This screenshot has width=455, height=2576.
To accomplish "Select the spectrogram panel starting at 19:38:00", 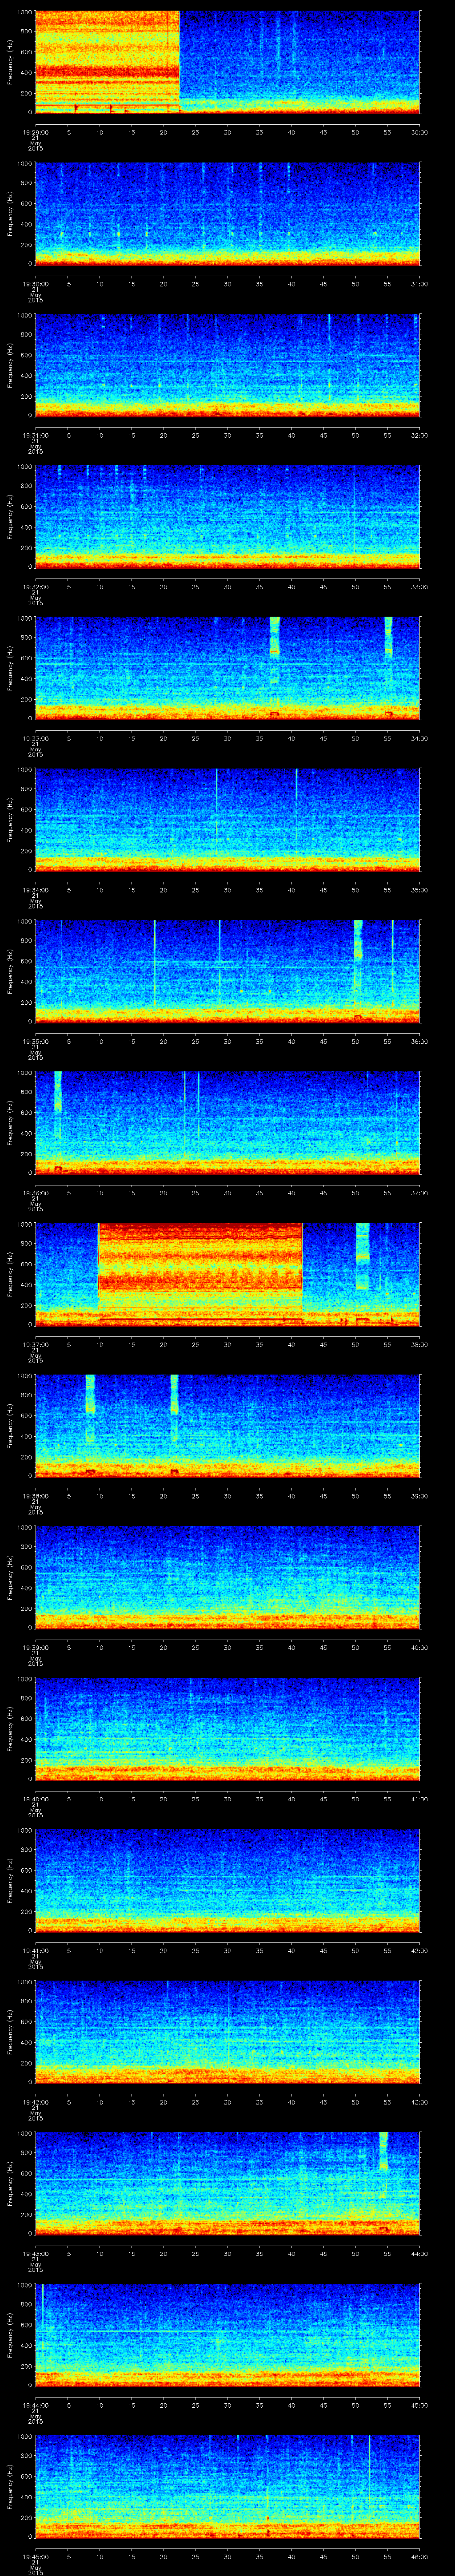I will pos(227,1425).
